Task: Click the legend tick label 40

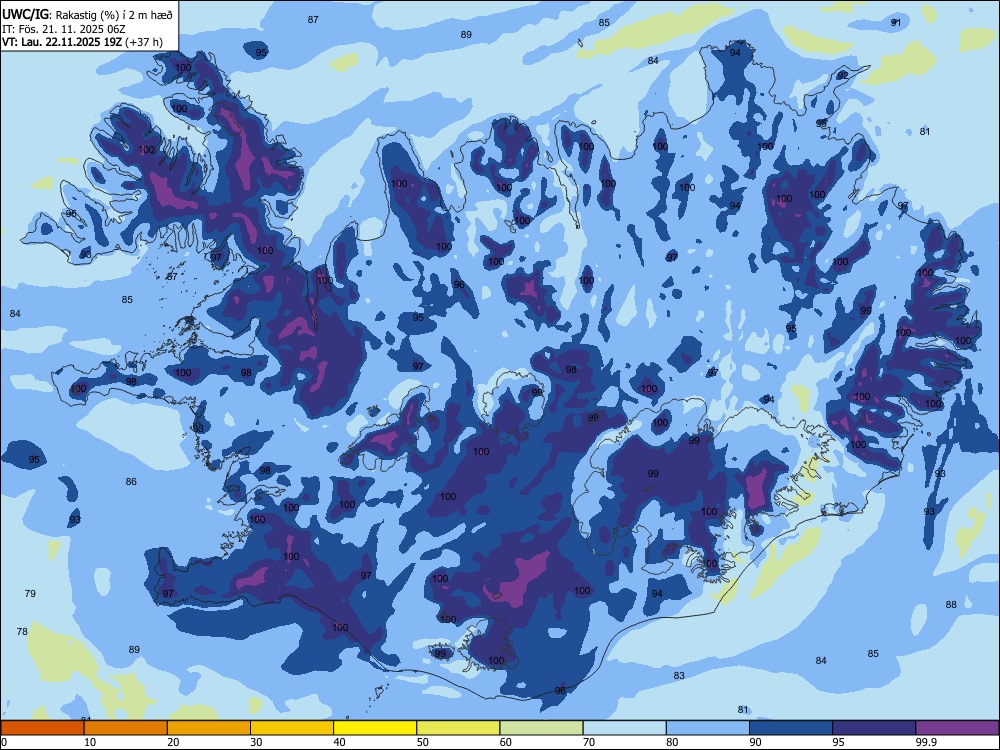Action: 339,742
